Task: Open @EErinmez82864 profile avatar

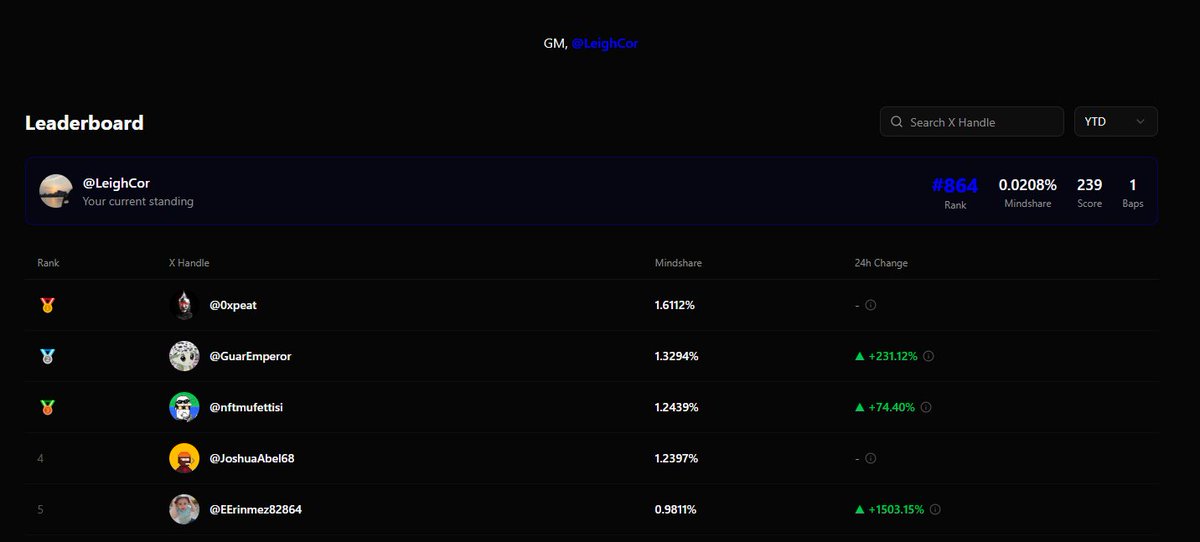Action: click(184, 509)
